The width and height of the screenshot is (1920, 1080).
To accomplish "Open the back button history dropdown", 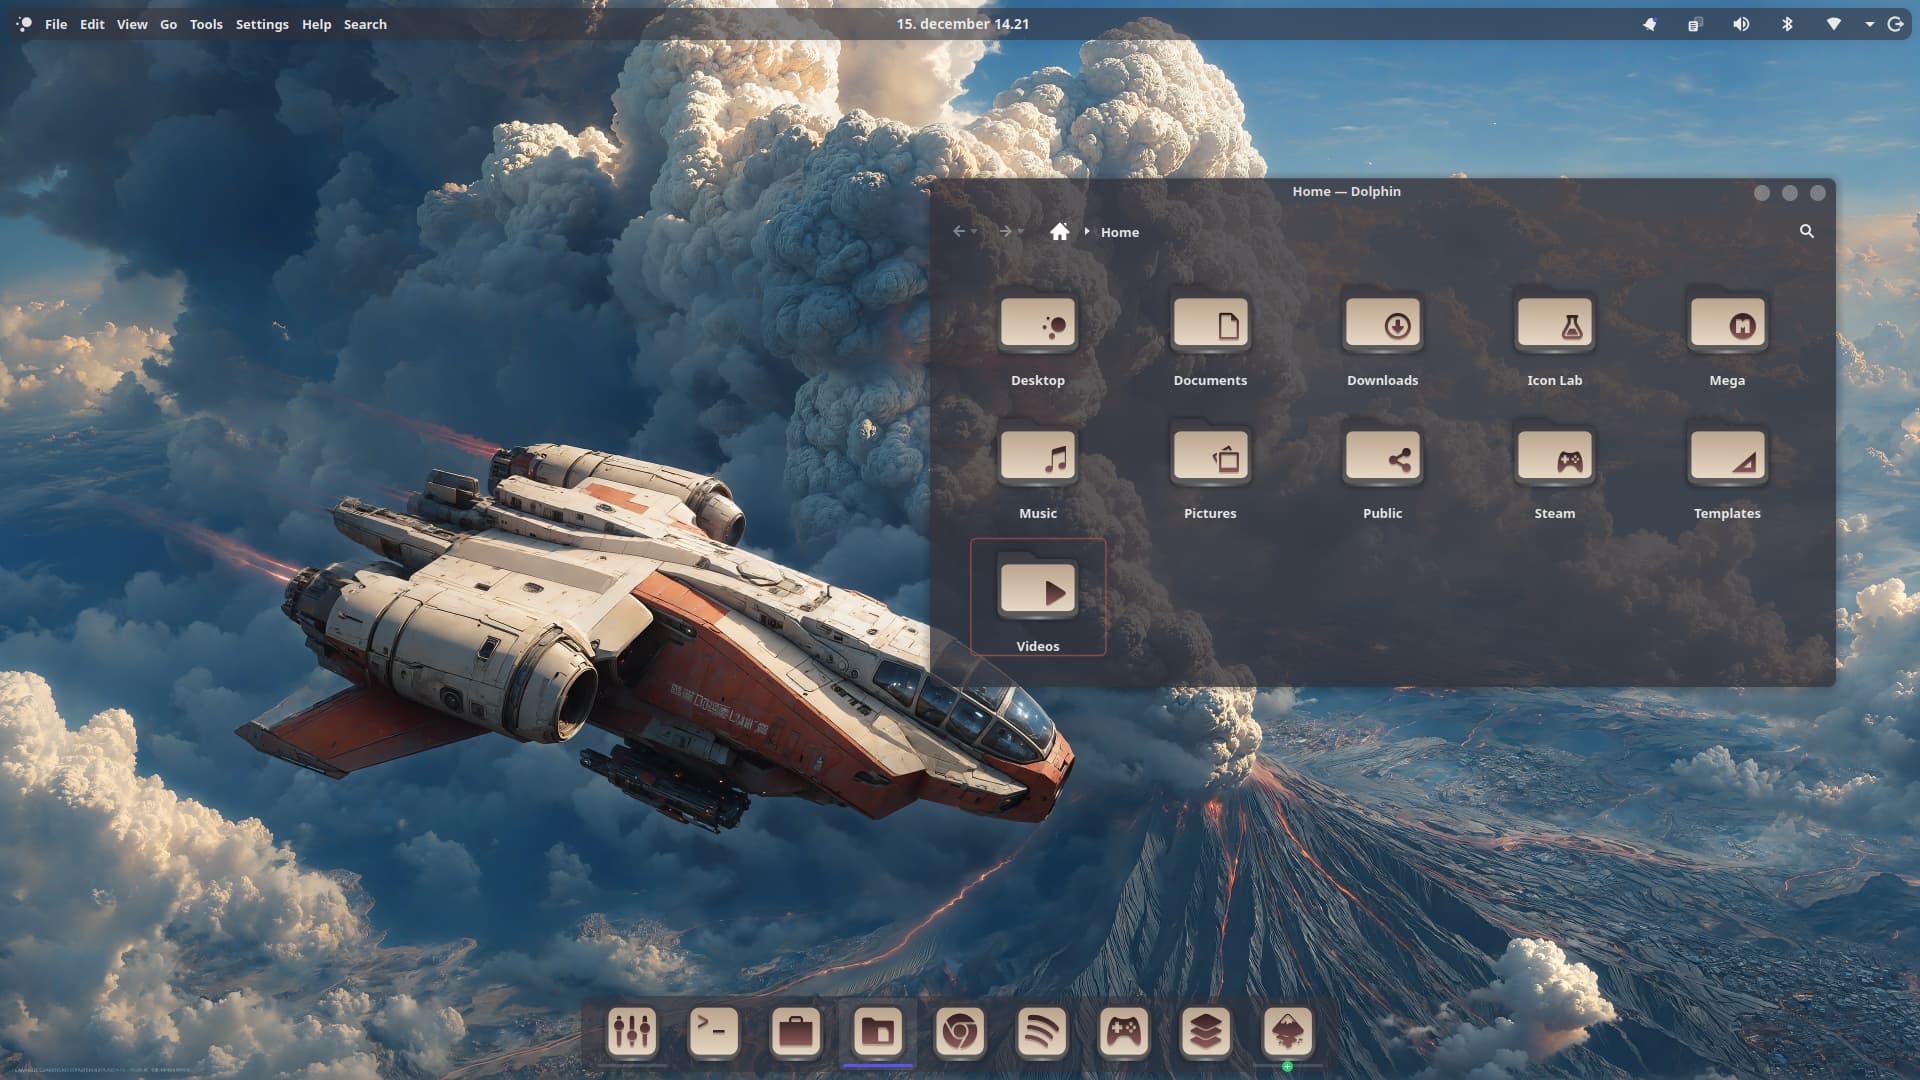I will click(x=974, y=232).
